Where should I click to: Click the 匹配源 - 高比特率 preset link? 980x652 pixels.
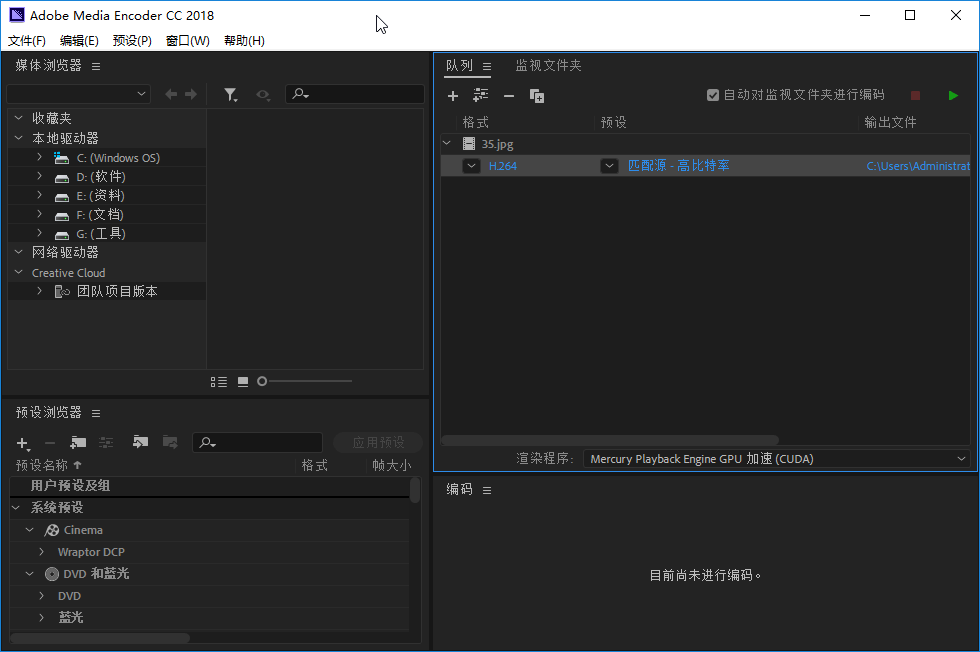click(x=678, y=166)
